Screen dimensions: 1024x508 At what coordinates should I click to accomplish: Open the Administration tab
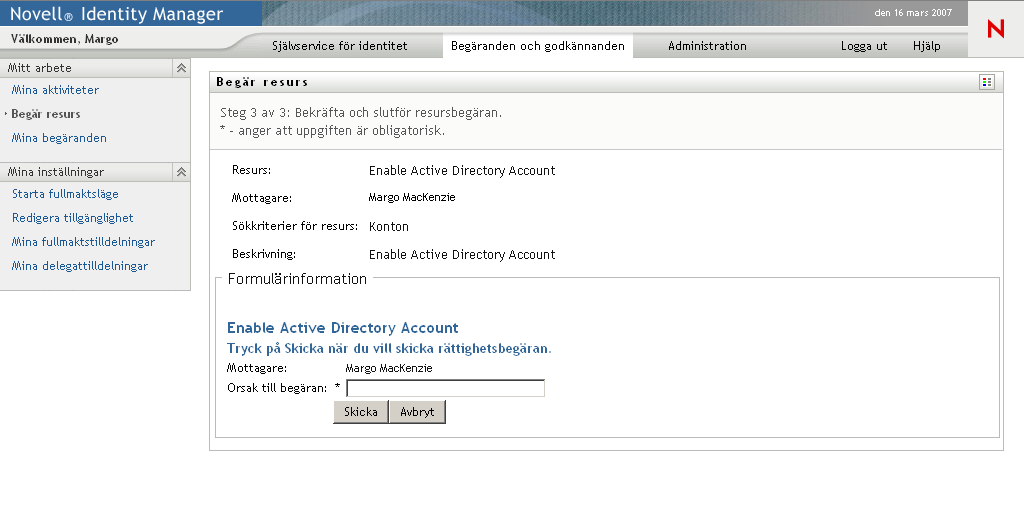pyautogui.click(x=707, y=46)
